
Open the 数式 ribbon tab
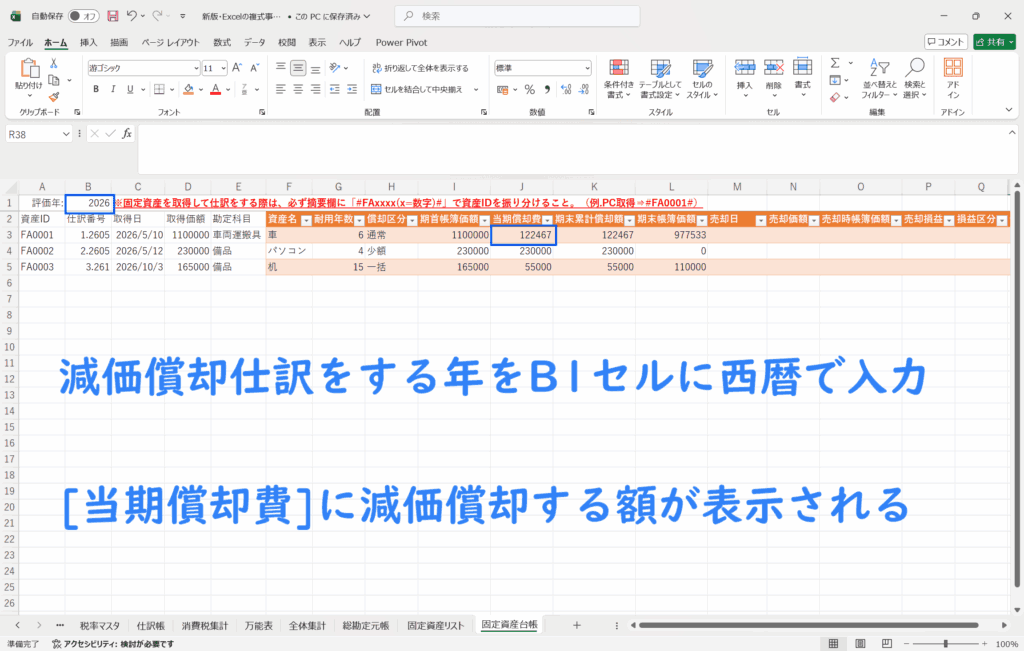pos(221,42)
